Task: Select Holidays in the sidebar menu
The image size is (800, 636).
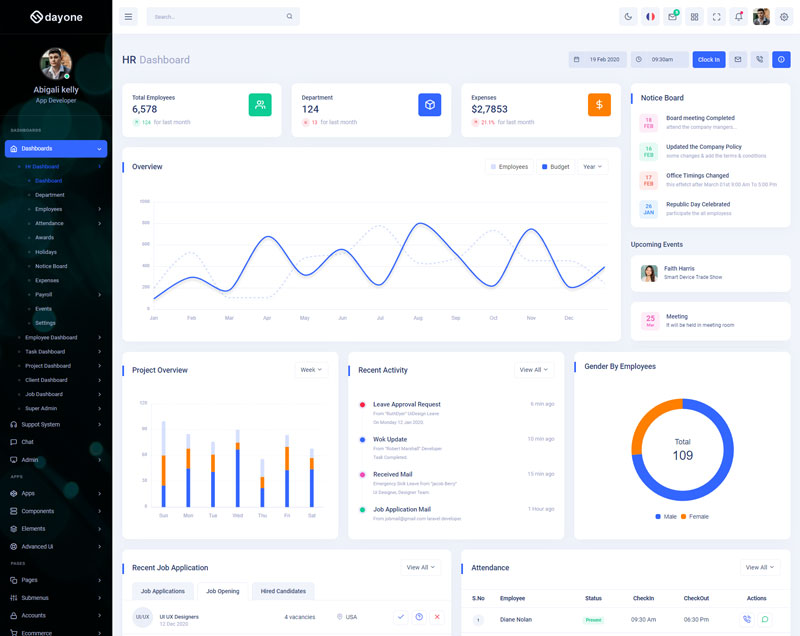Action: 46,252
